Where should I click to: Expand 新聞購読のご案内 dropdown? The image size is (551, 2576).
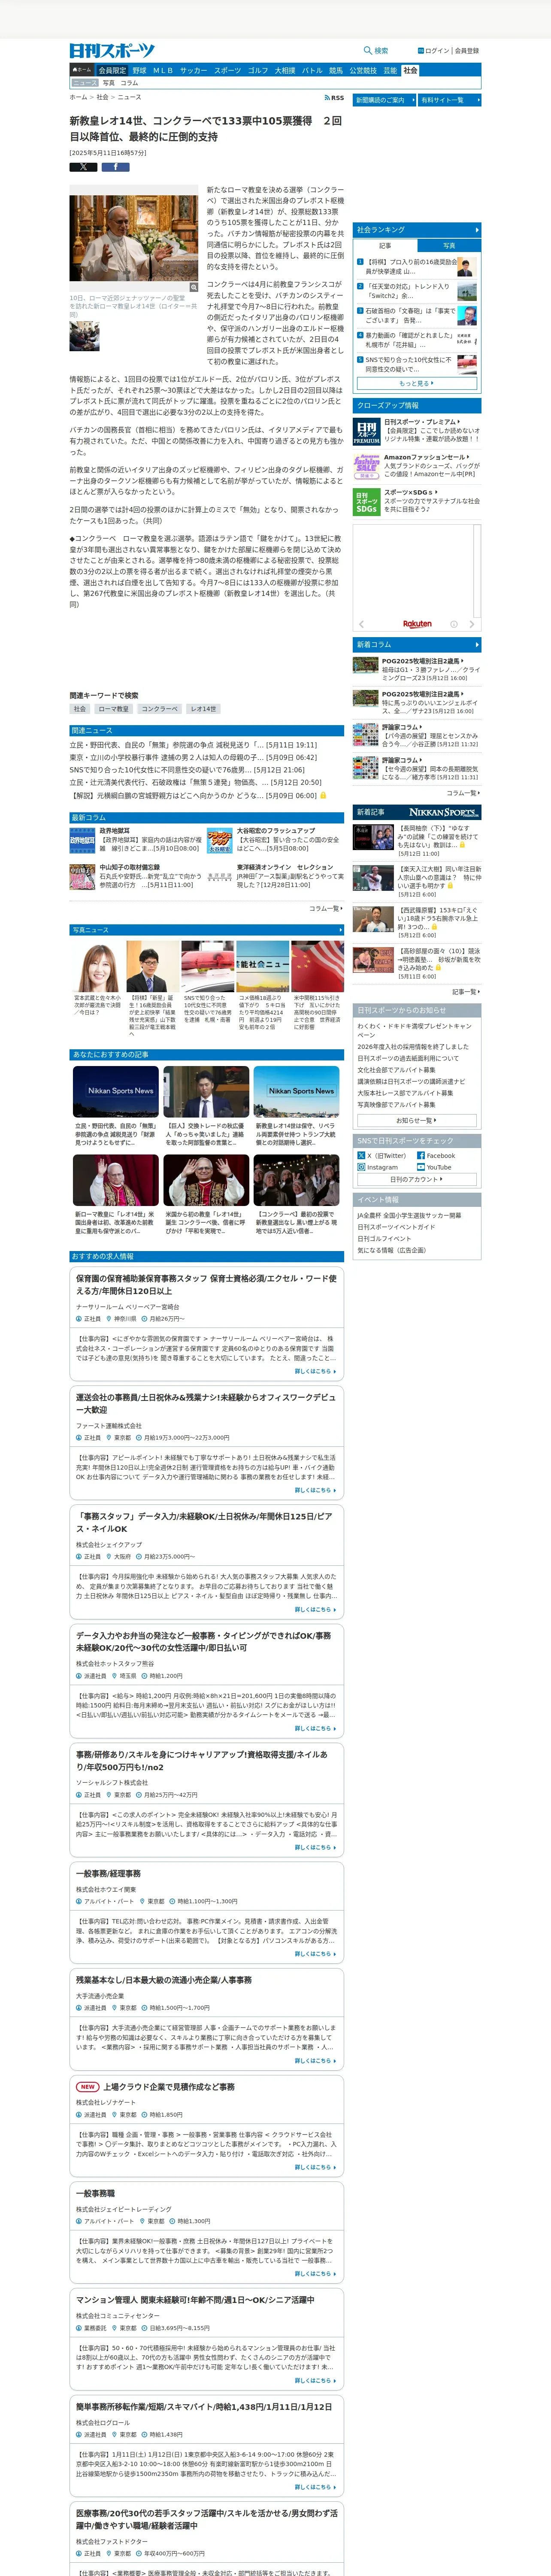click(x=383, y=100)
